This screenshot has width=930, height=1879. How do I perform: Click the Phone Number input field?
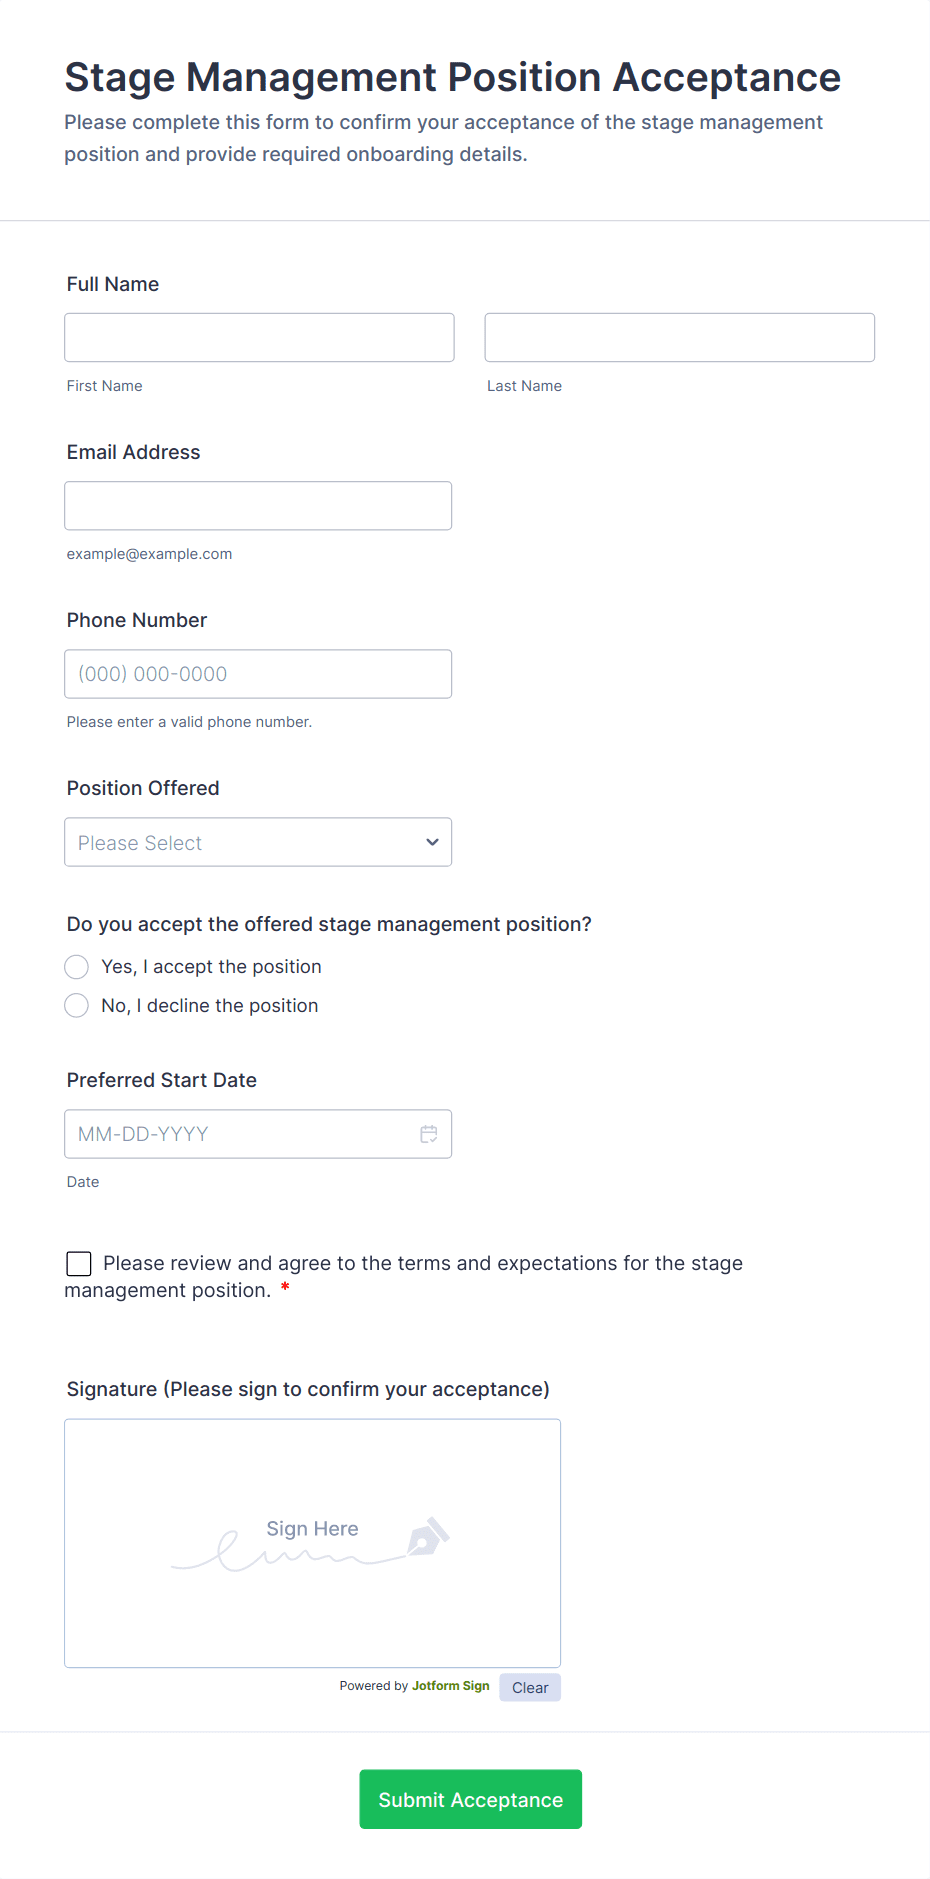(258, 674)
